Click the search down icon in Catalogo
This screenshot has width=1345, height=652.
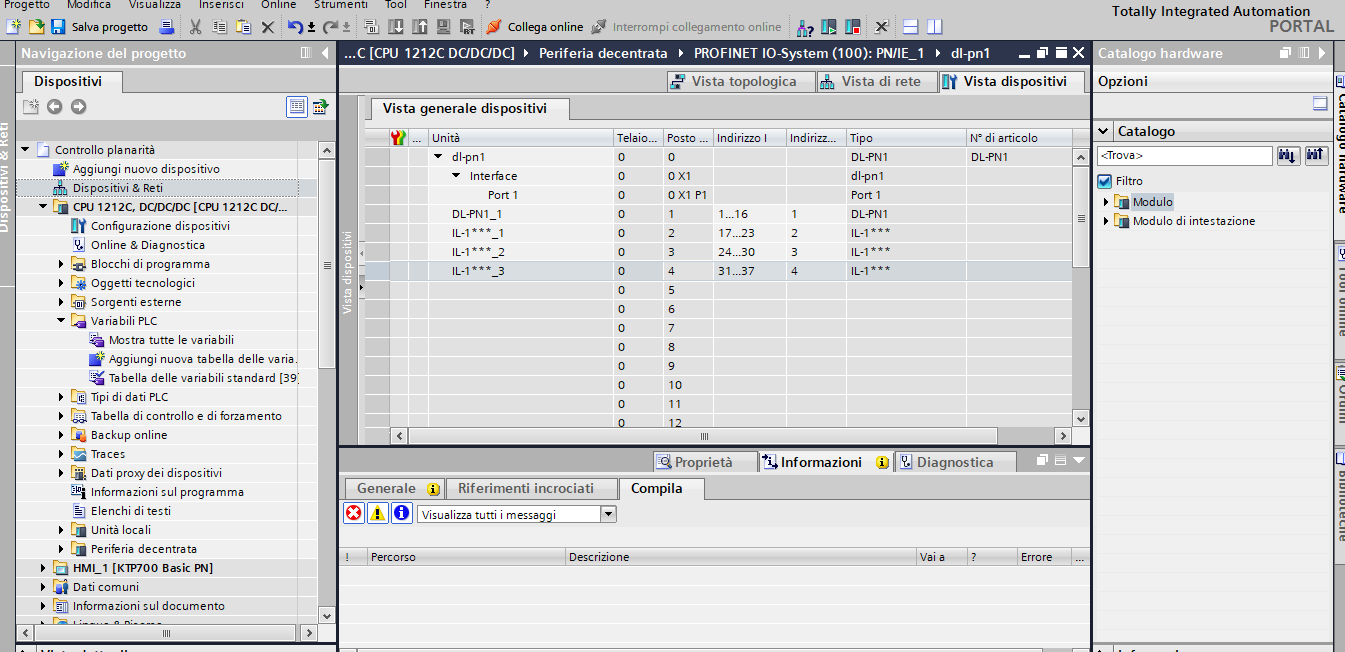pyautogui.click(x=1288, y=155)
